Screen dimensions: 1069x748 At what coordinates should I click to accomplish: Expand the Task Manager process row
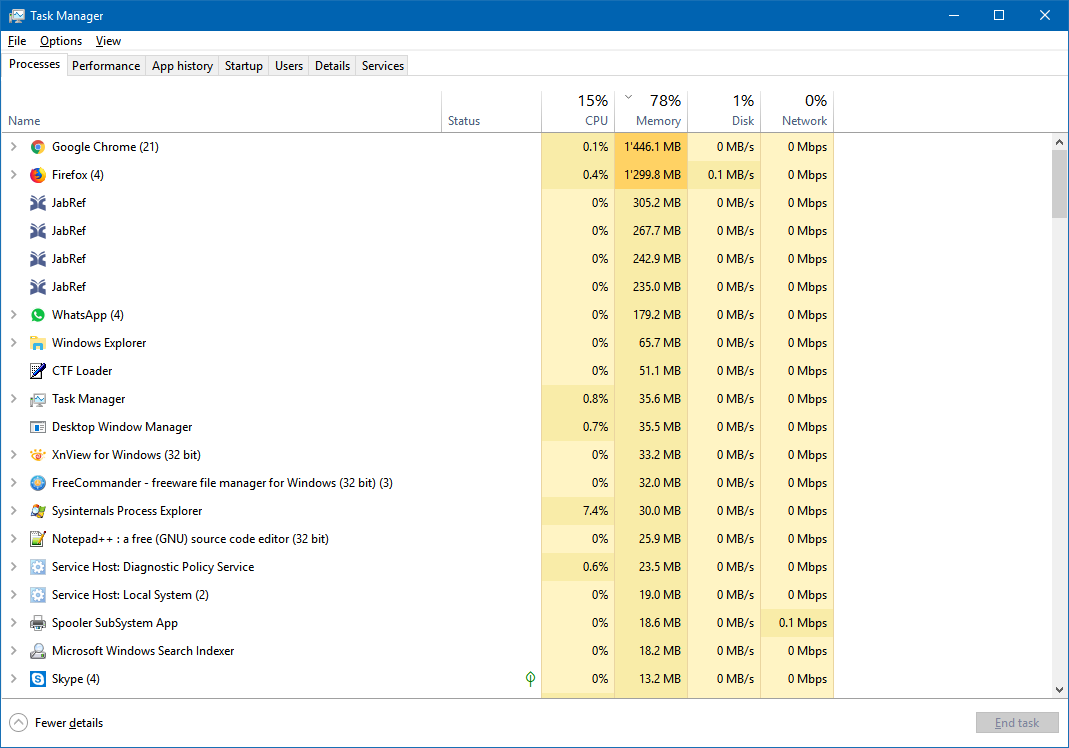pos(14,399)
